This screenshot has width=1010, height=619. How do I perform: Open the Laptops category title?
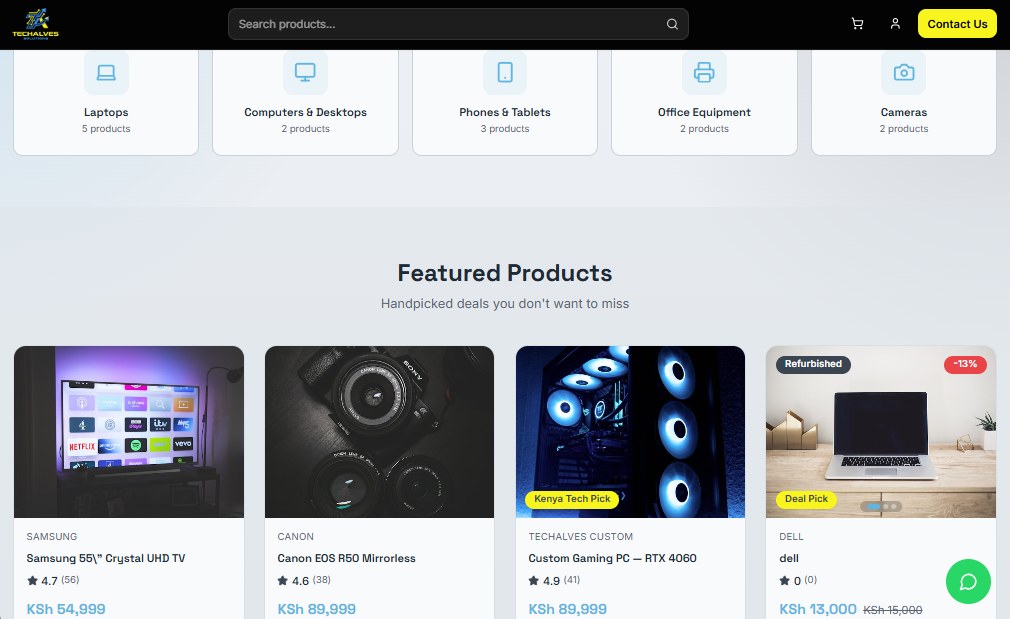tap(106, 112)
